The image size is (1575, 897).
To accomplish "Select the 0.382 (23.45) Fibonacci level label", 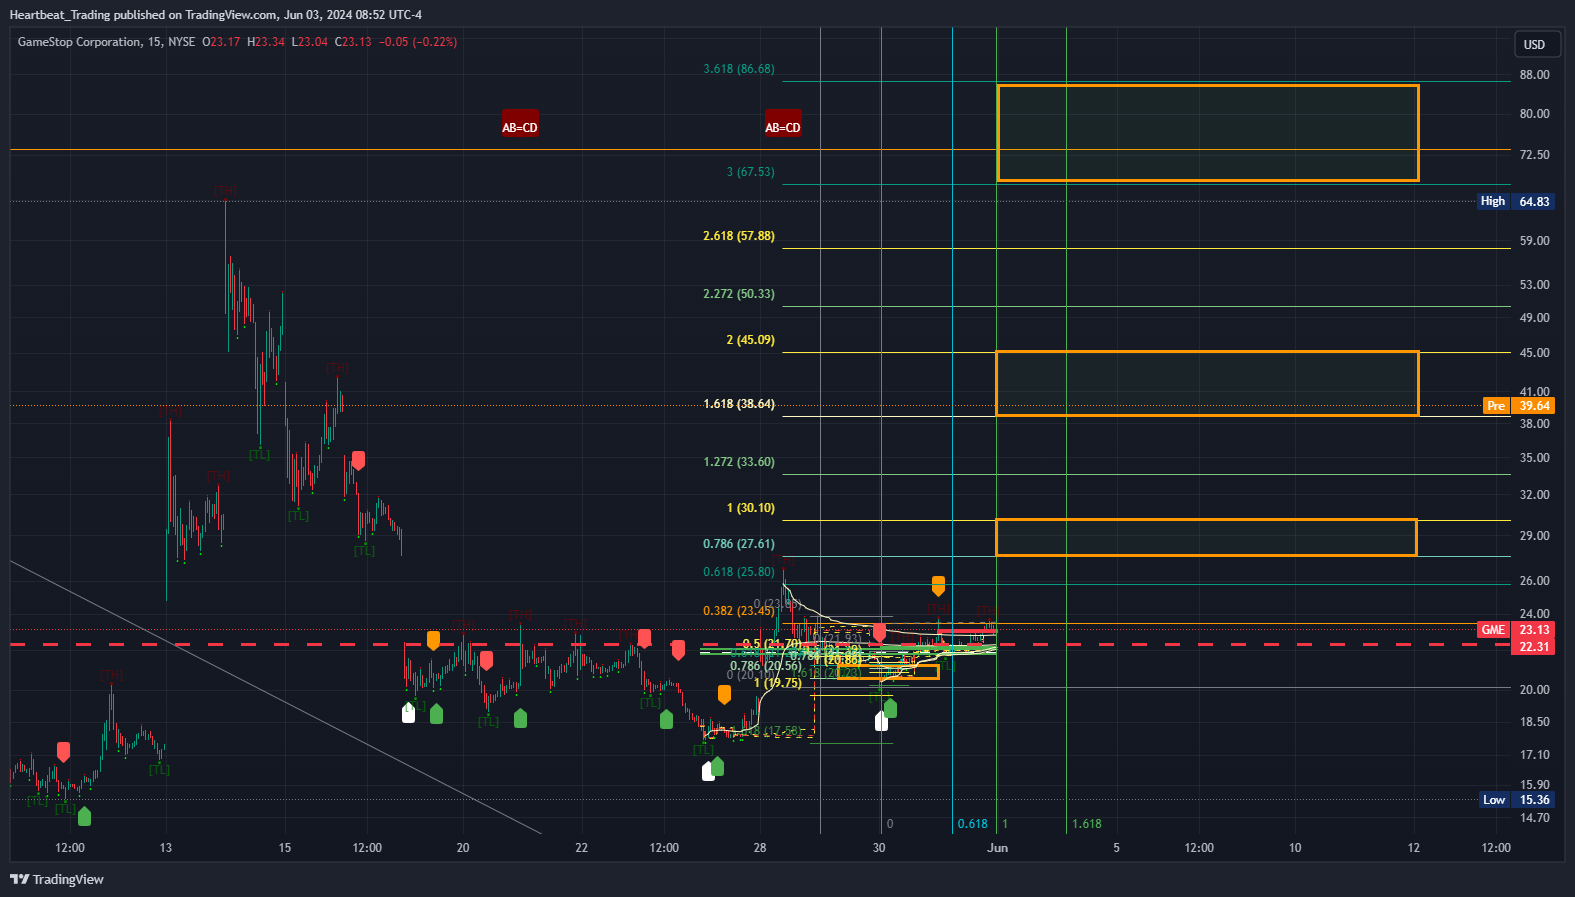I will [x=738, y=611].
